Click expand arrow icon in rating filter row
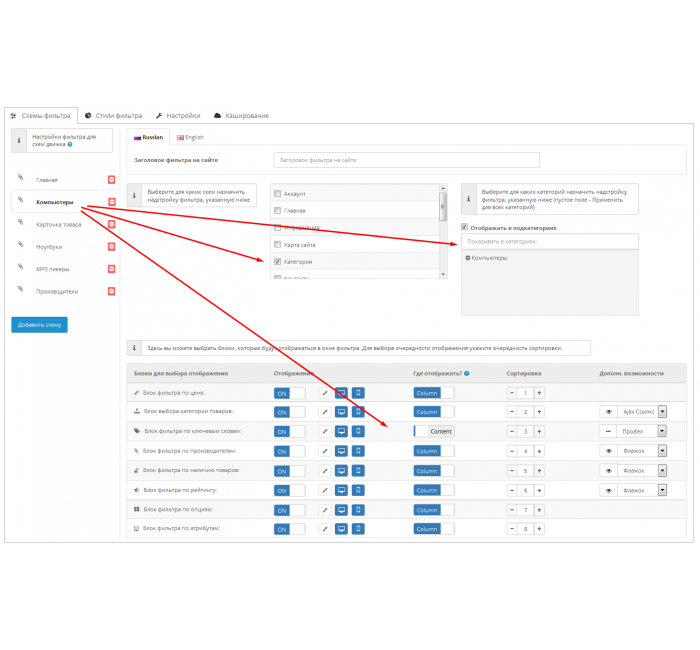This screenshot has height=650, width=700. [325, 490]
